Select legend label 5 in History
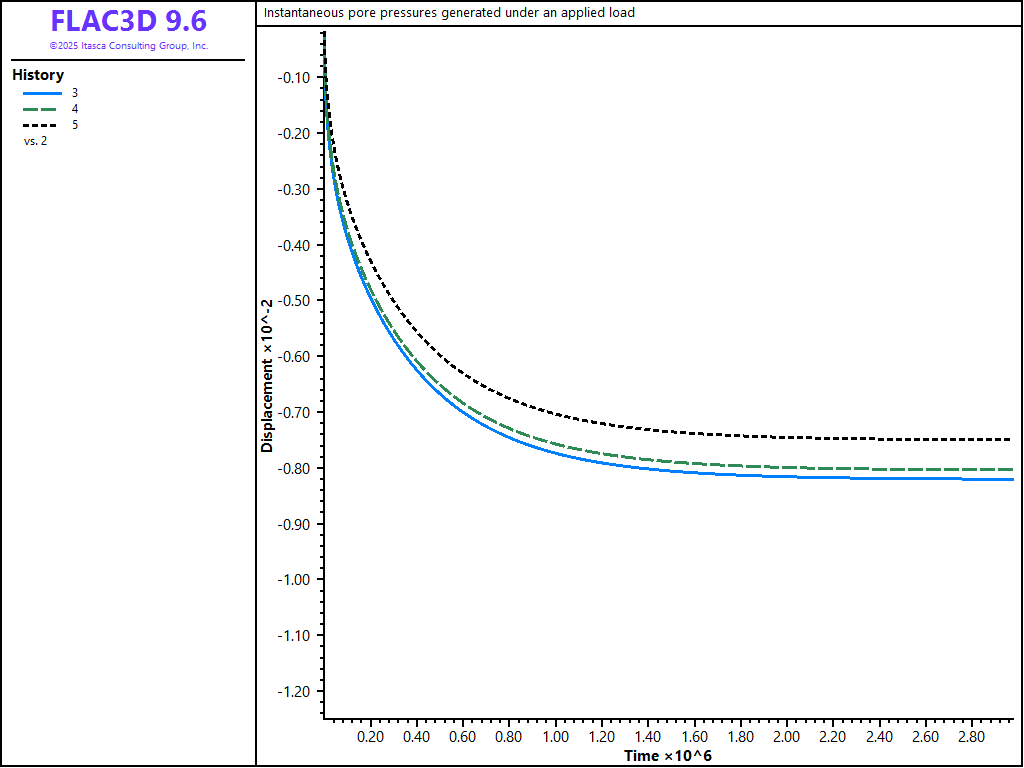The height and width of the screenshot is (768, 1024). pos(75,125)
